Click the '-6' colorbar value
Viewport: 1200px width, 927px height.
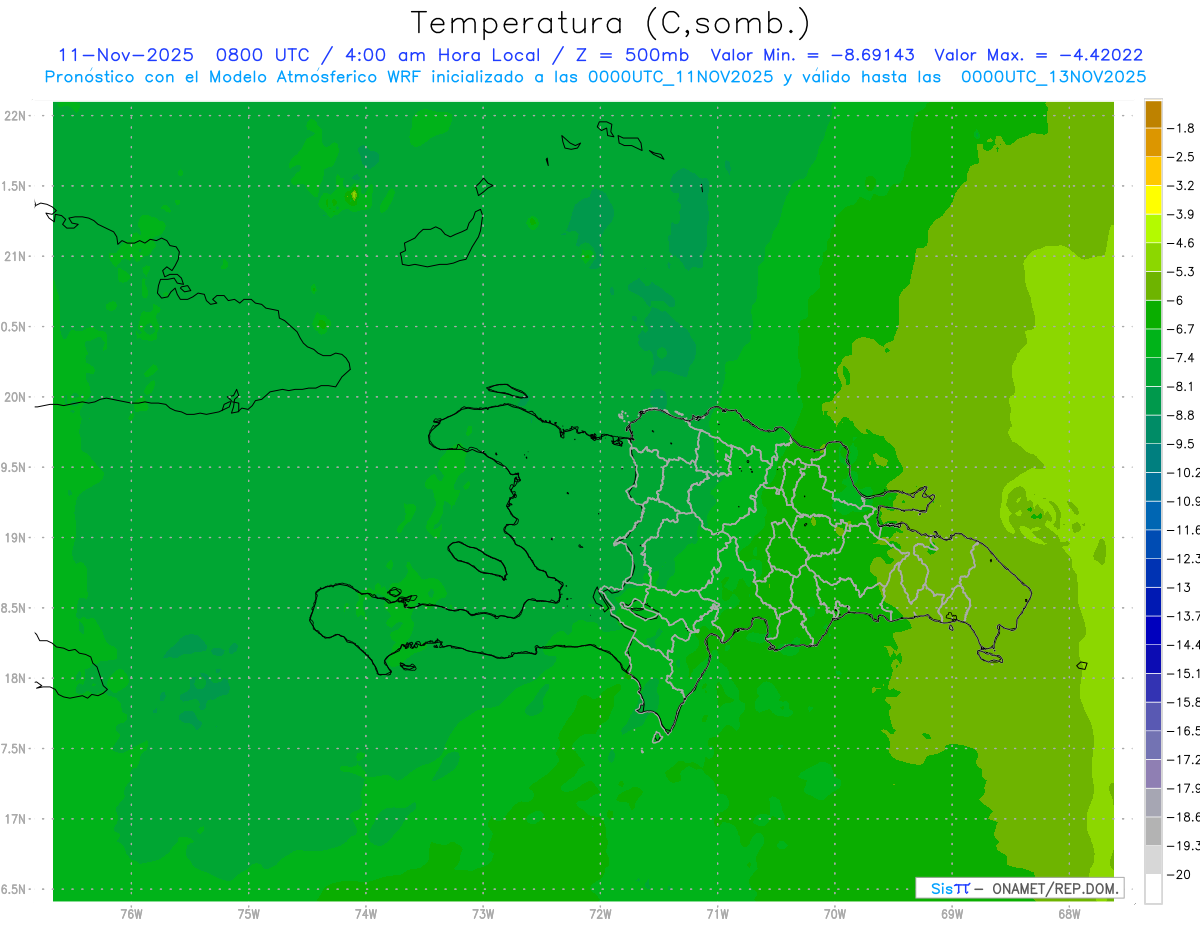(x=1177, y=300)
